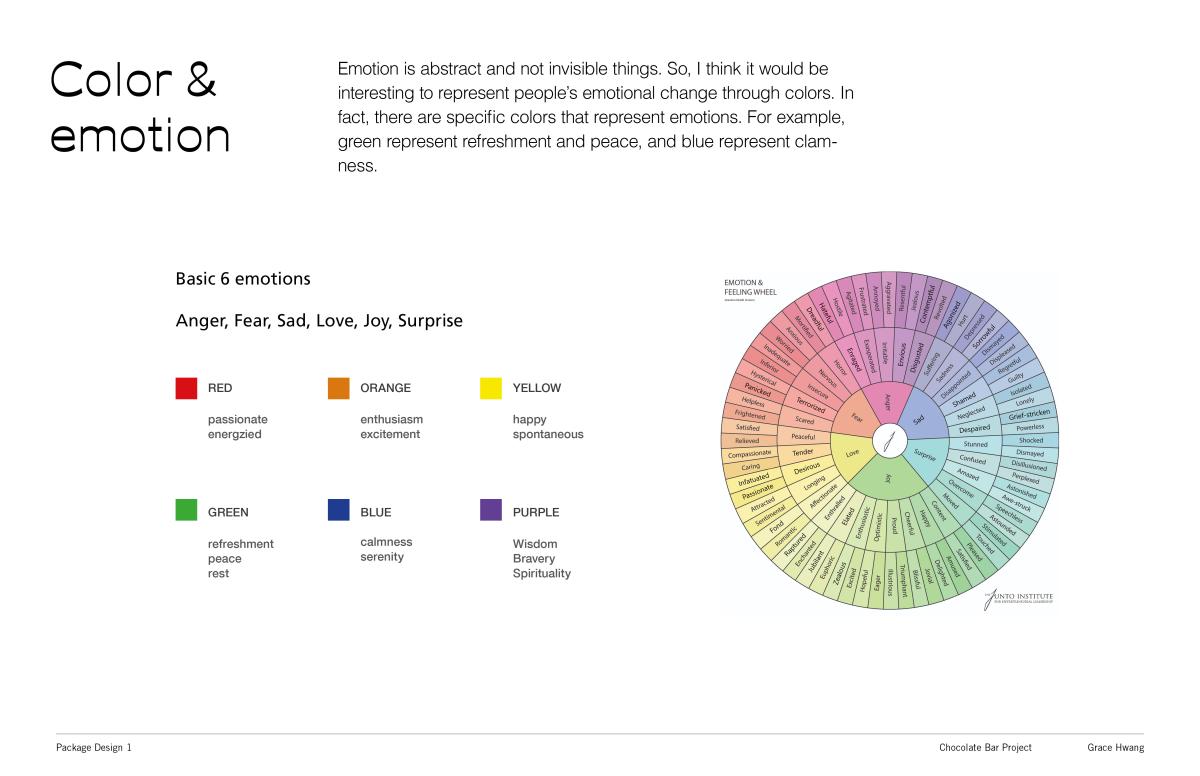Click the Joy segment of the wheel
This screenshot has height=776, width=1200.
(887, 479)
